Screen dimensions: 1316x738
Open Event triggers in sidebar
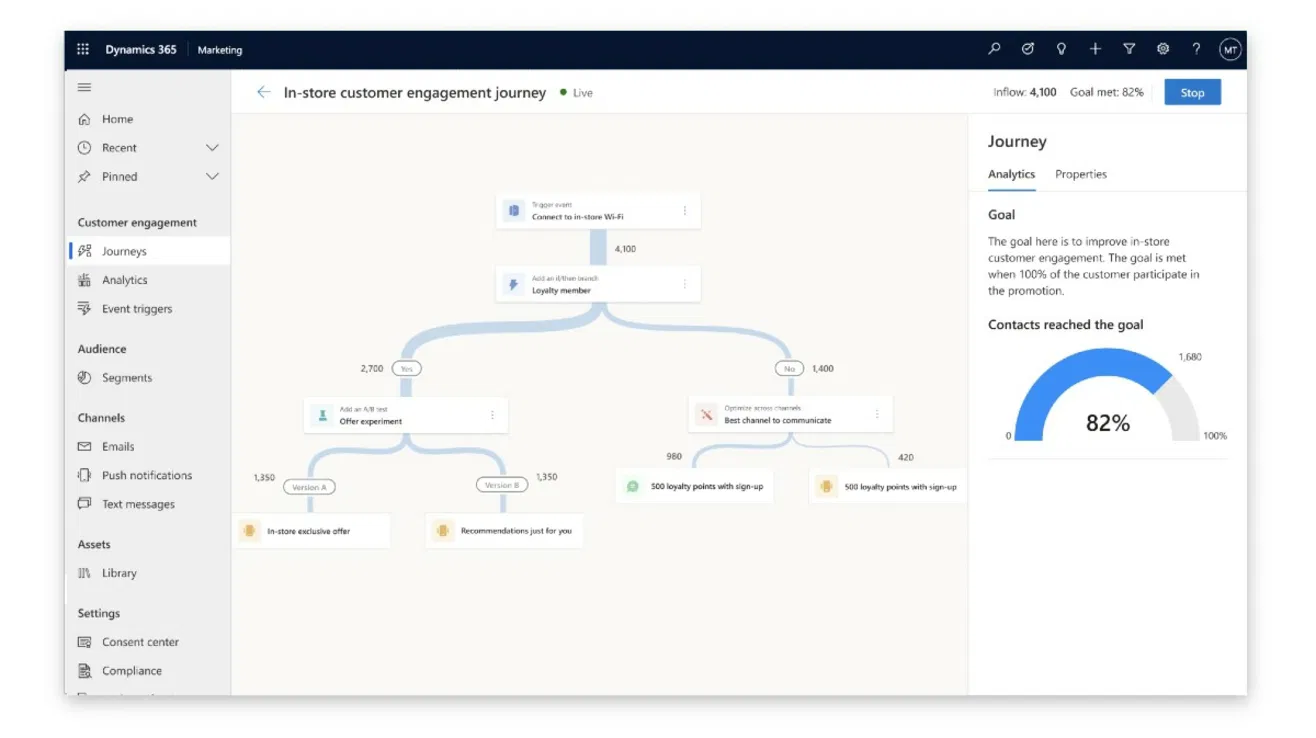point(137,309)
